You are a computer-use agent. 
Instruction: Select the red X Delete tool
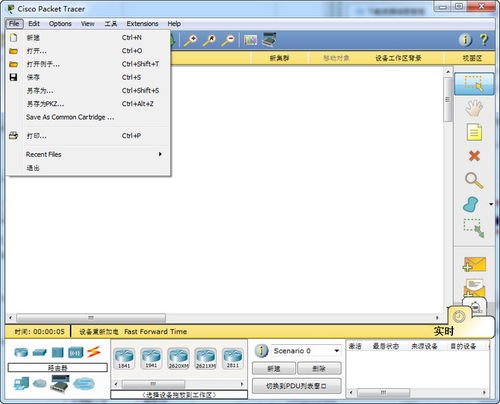(x=474, y=156)
